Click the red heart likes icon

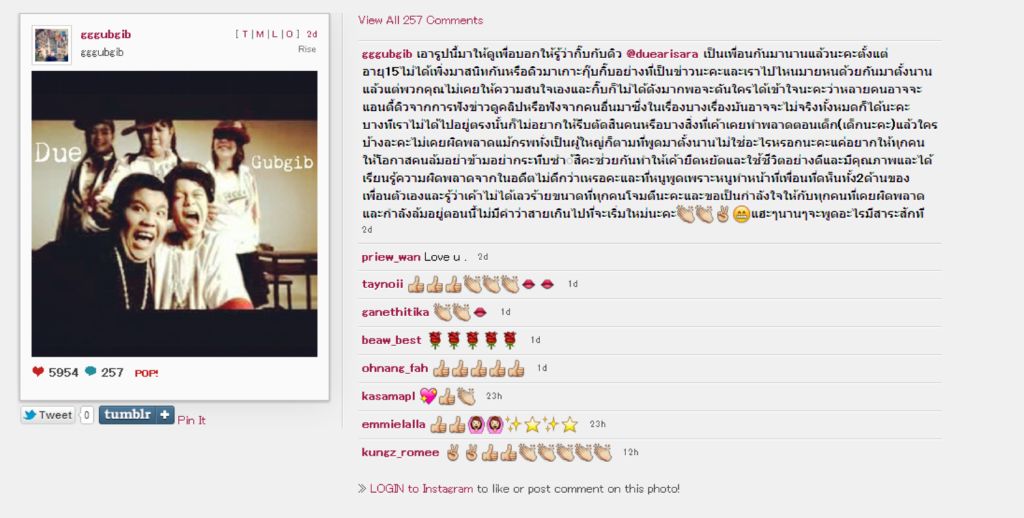[x=38, y=372]
